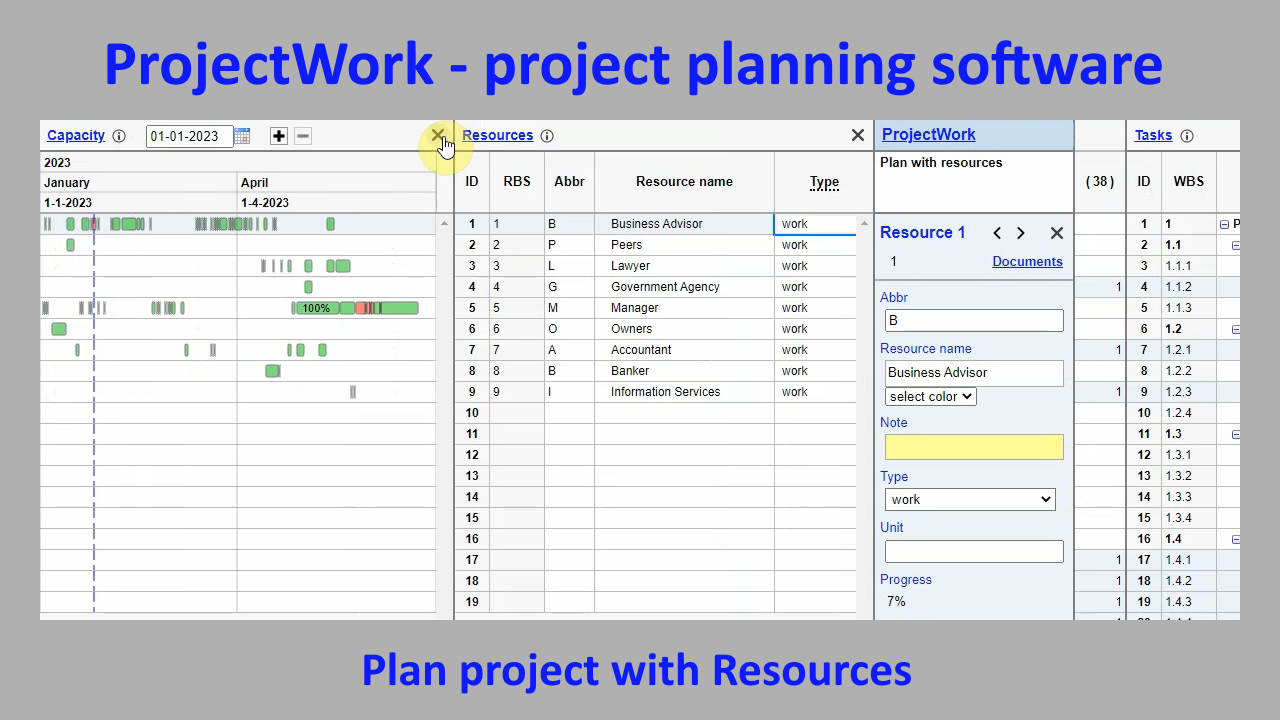
Task: Select the Banker resource name
Action: [x=630, y=371]
